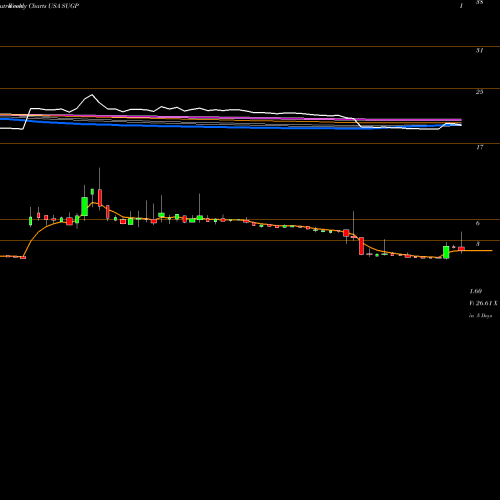Viewport: 500px width, 500px height.
Task: Click the last red candle on the right
Action: tap(461, 249)
